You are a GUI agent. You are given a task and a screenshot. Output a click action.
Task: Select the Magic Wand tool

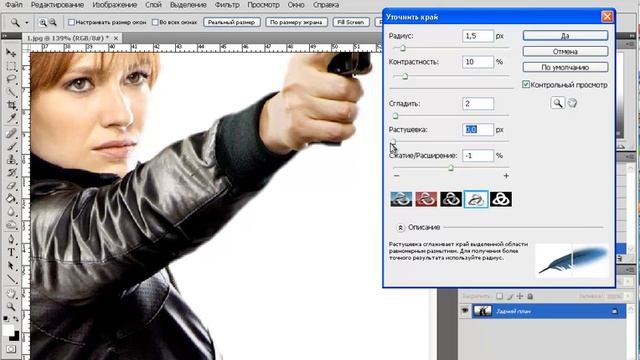coord(11,92)
